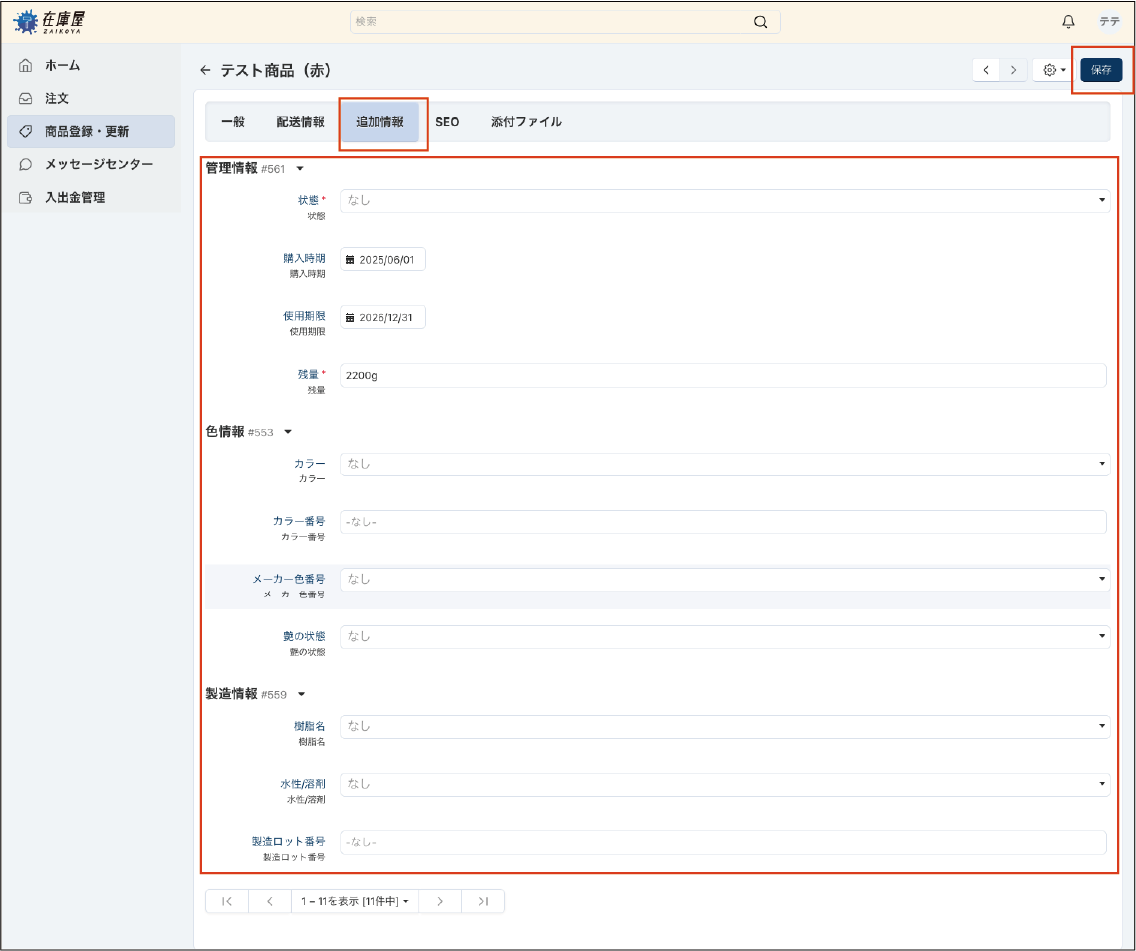
Task: Open the 樹脂名 dropdown
Action: 724,726
